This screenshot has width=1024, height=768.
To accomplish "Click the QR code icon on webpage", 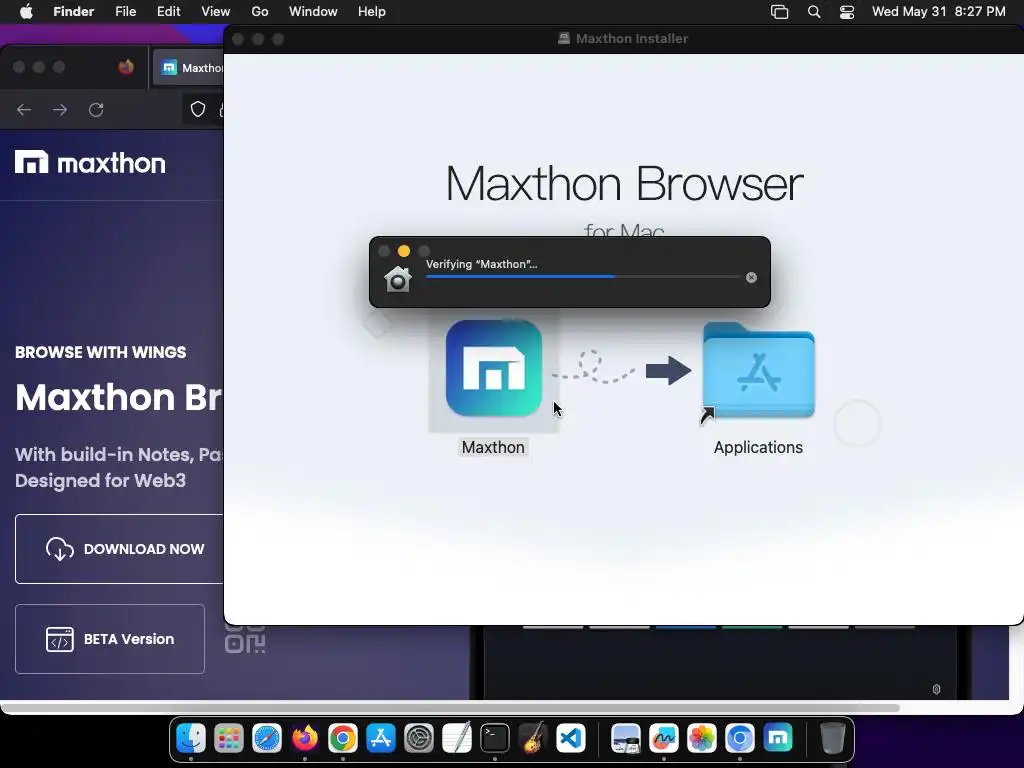I will point(245,639).
